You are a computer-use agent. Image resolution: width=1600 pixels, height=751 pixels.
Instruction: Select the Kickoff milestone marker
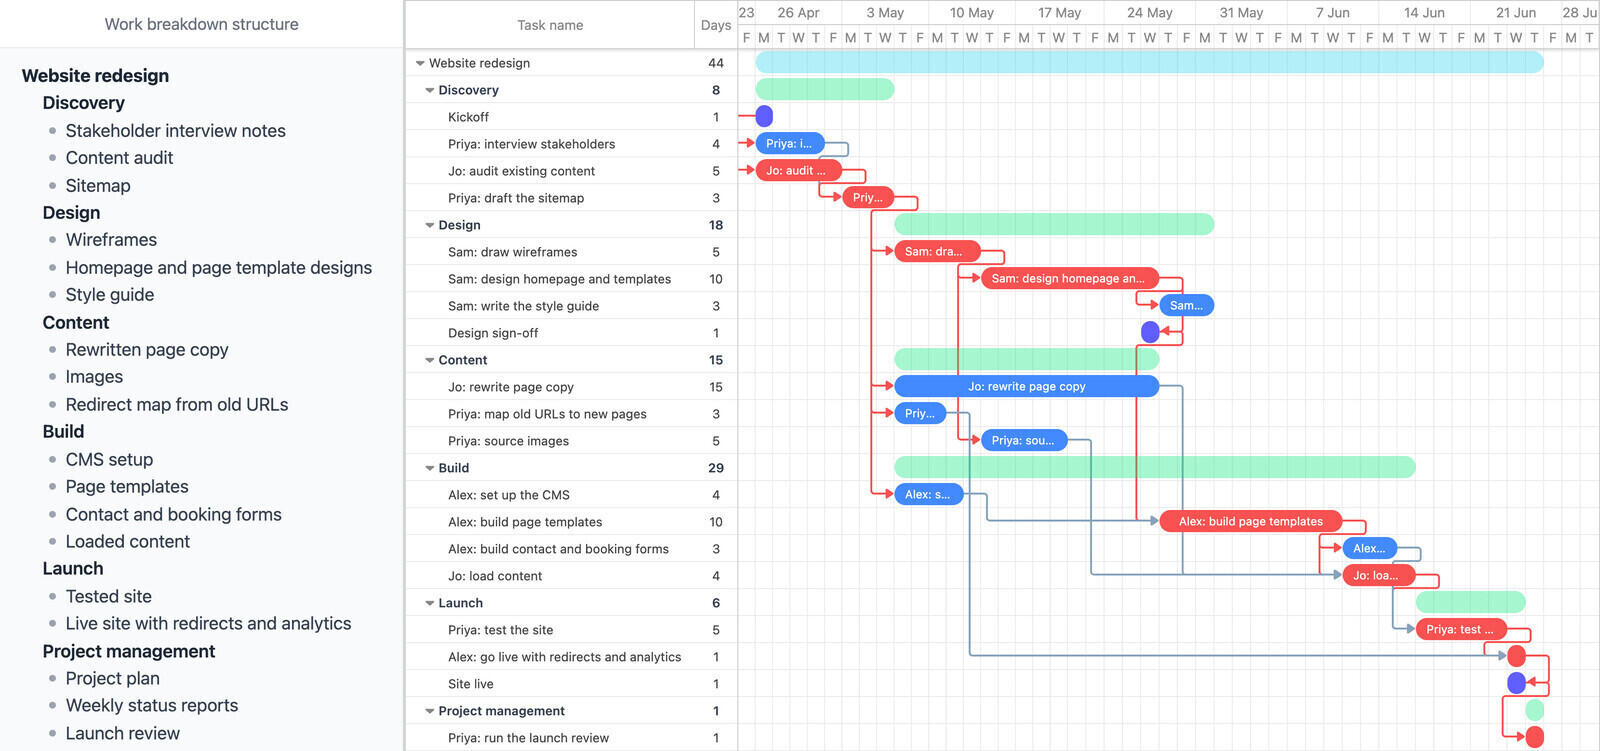[764, 117]
